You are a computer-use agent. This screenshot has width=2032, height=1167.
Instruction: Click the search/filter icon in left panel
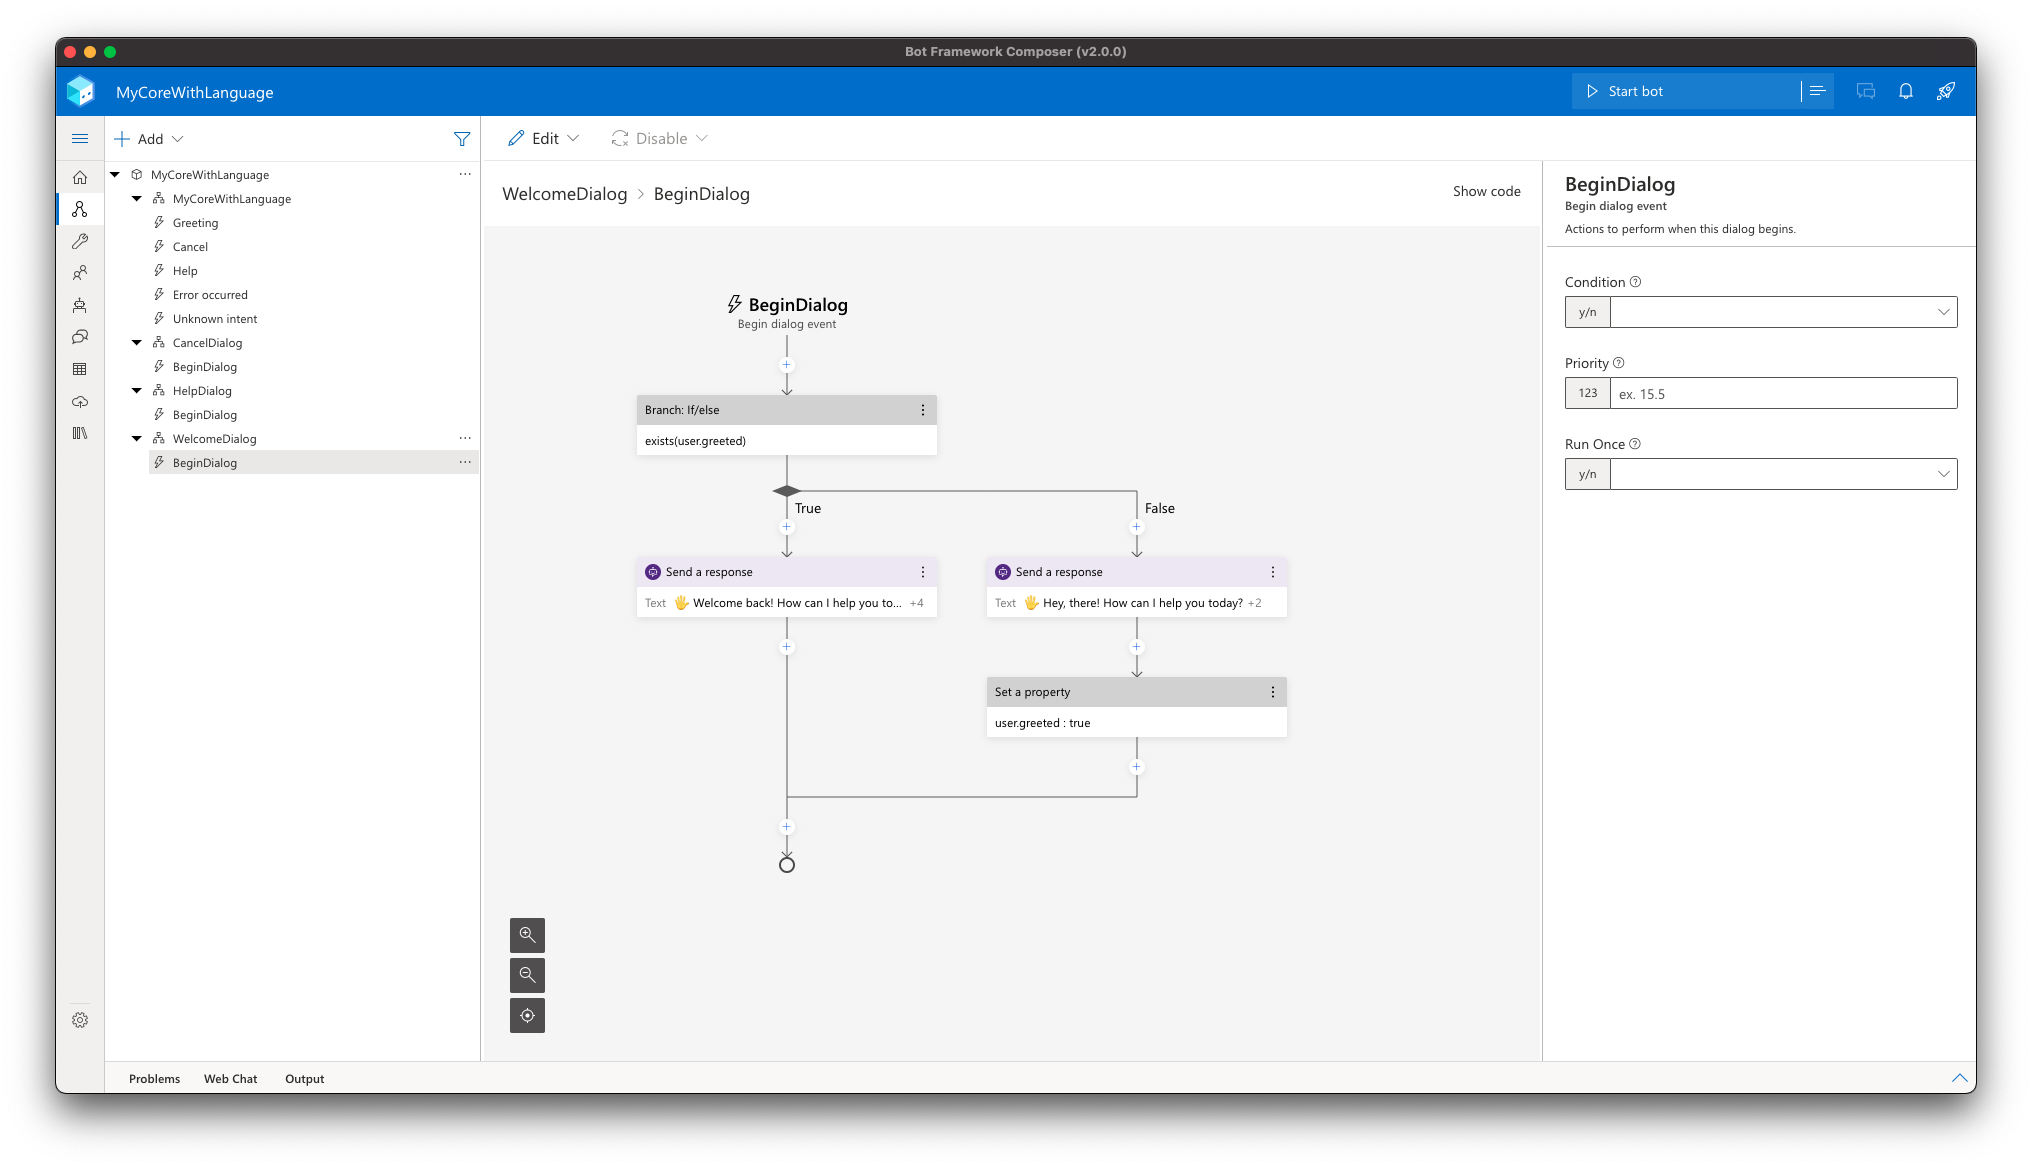coord(462,138)
